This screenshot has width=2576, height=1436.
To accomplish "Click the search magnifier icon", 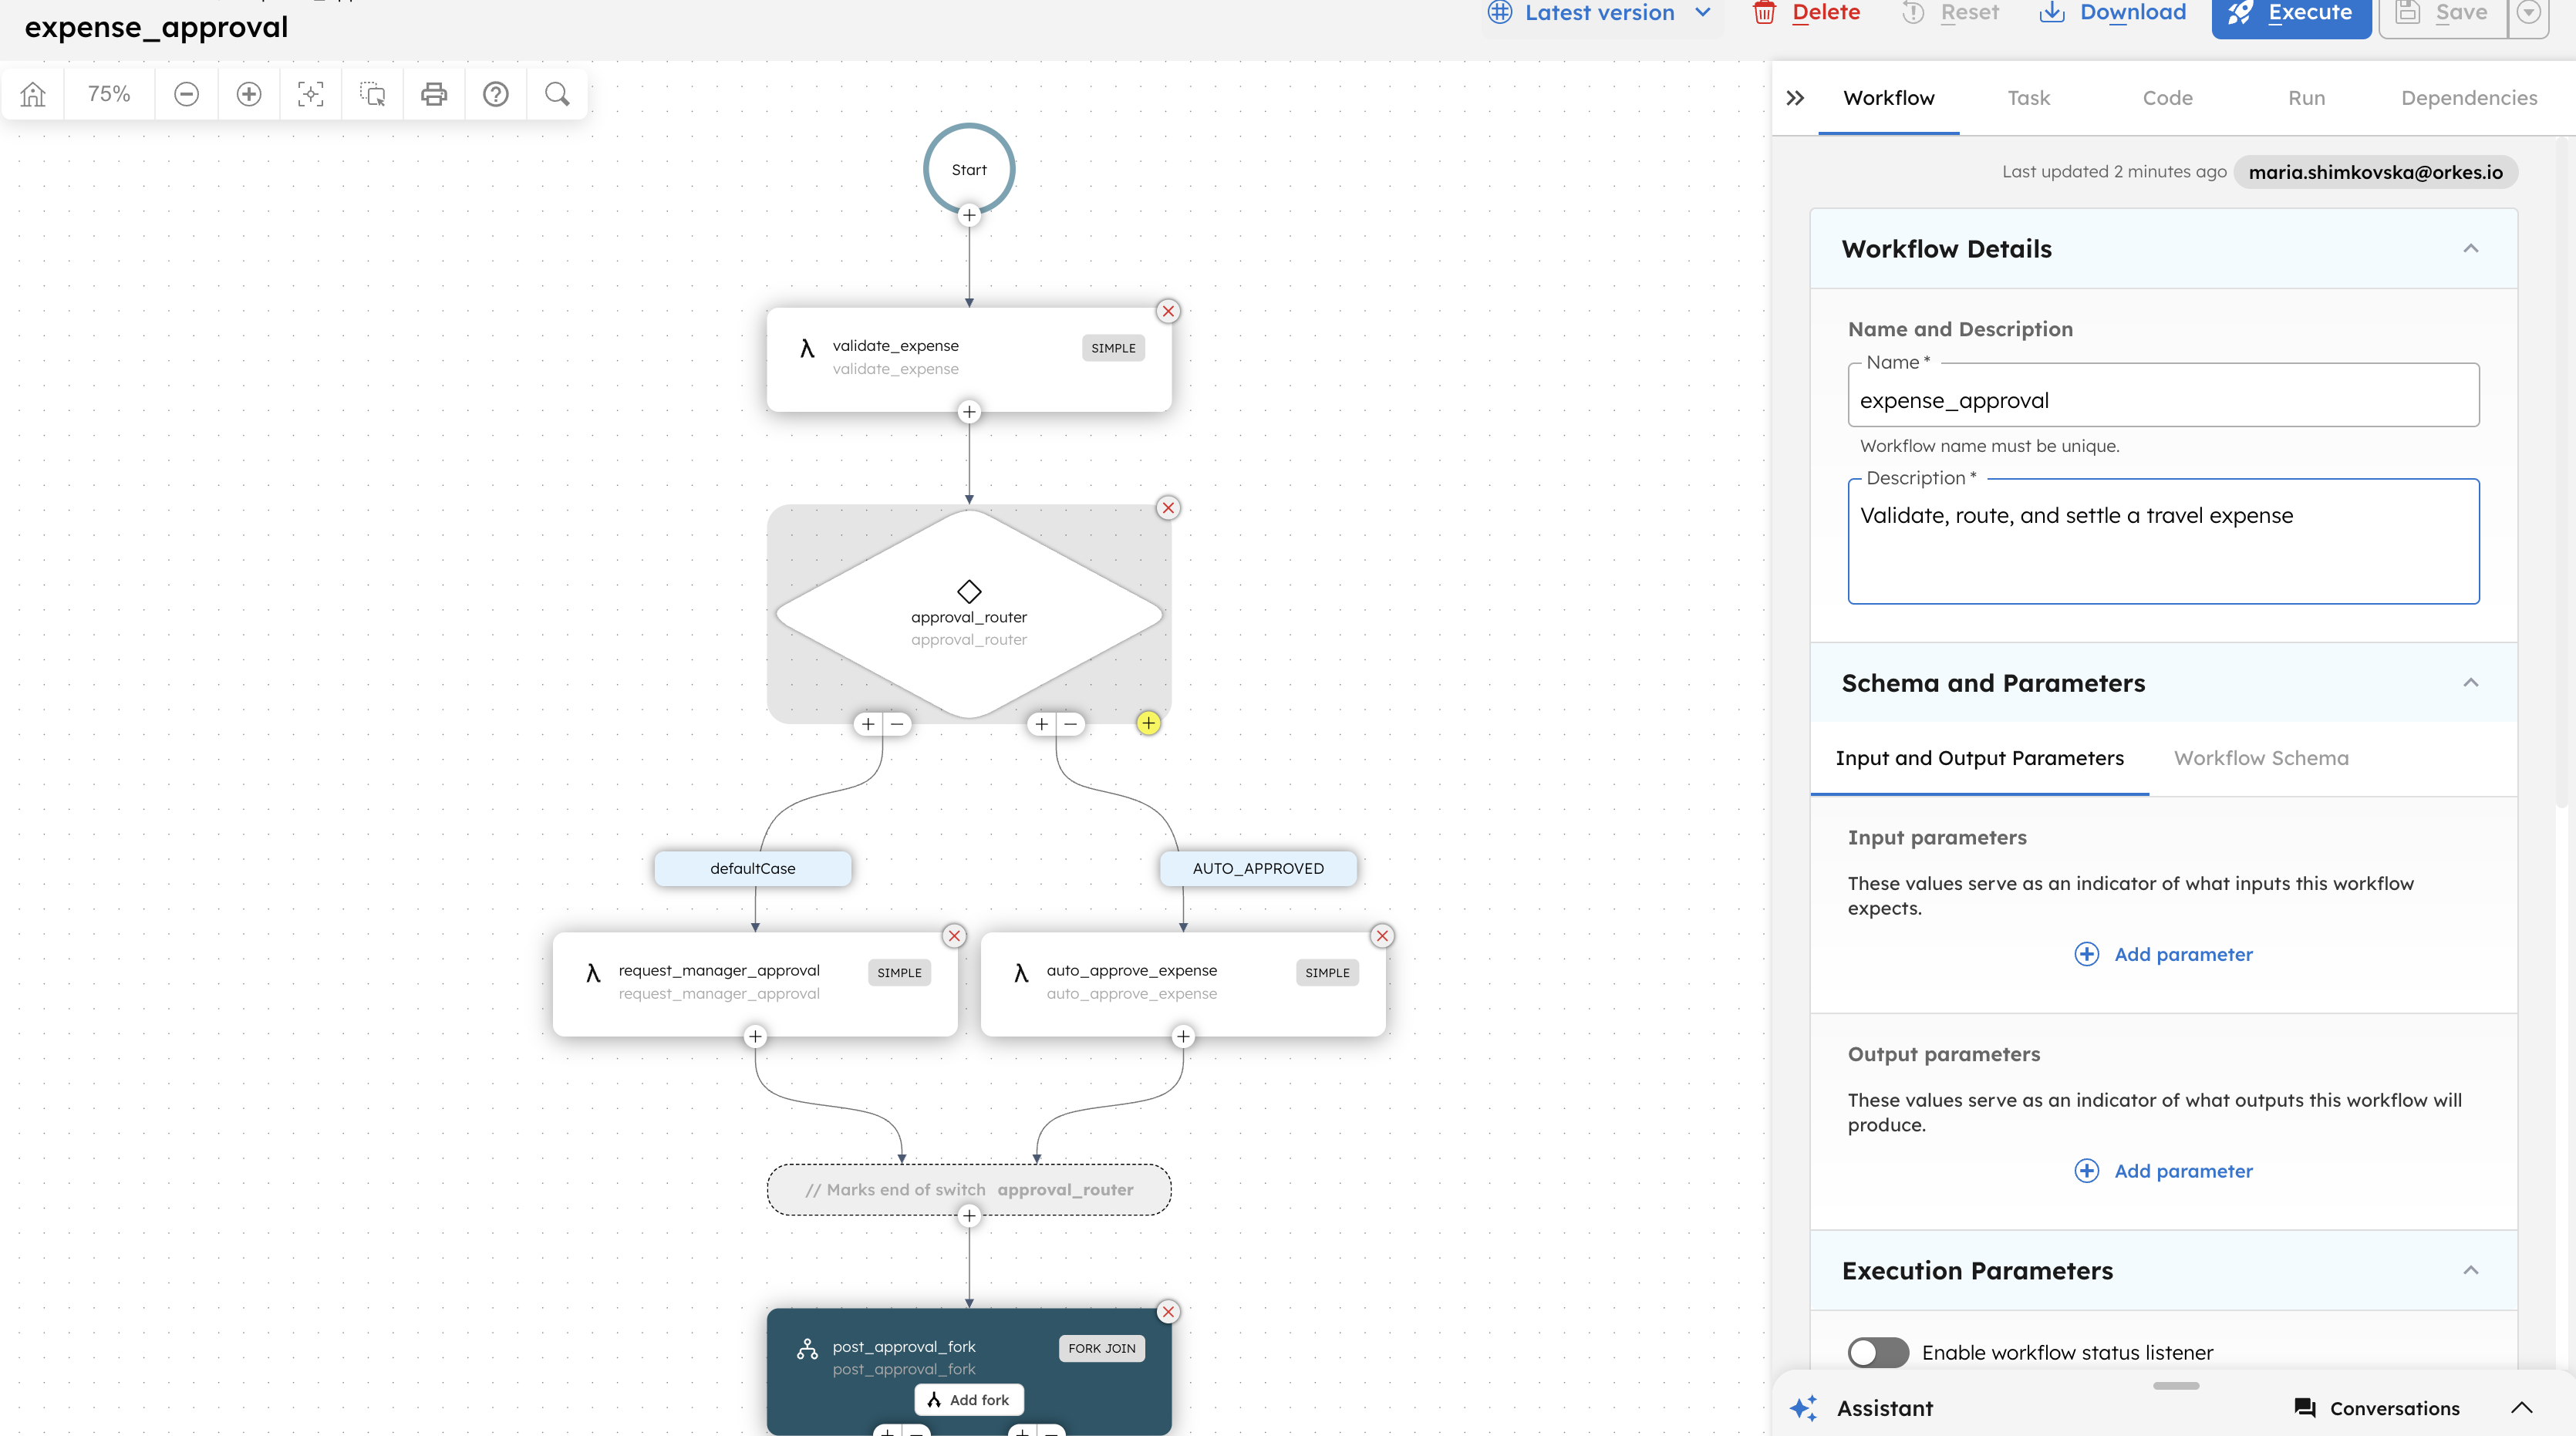I will 558,94.
